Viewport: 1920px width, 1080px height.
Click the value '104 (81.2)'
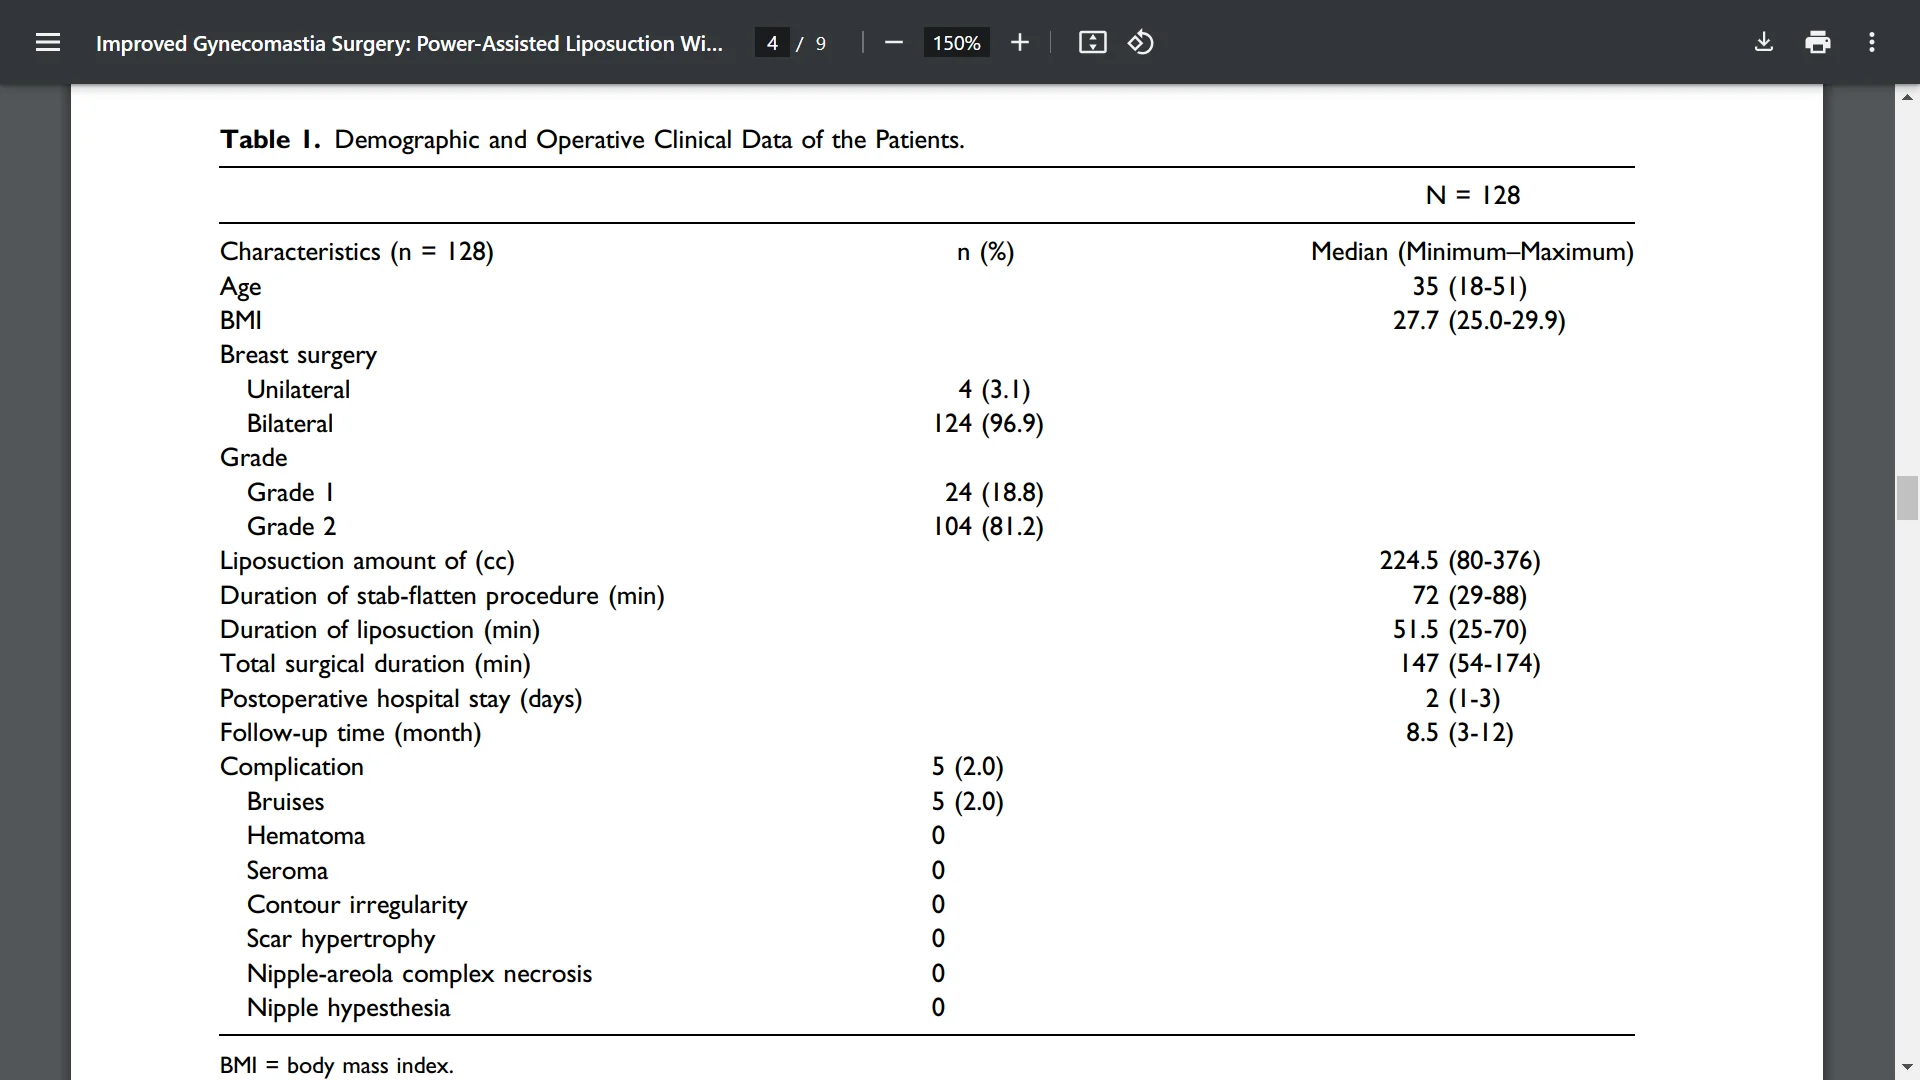click(x=988, y=526)
